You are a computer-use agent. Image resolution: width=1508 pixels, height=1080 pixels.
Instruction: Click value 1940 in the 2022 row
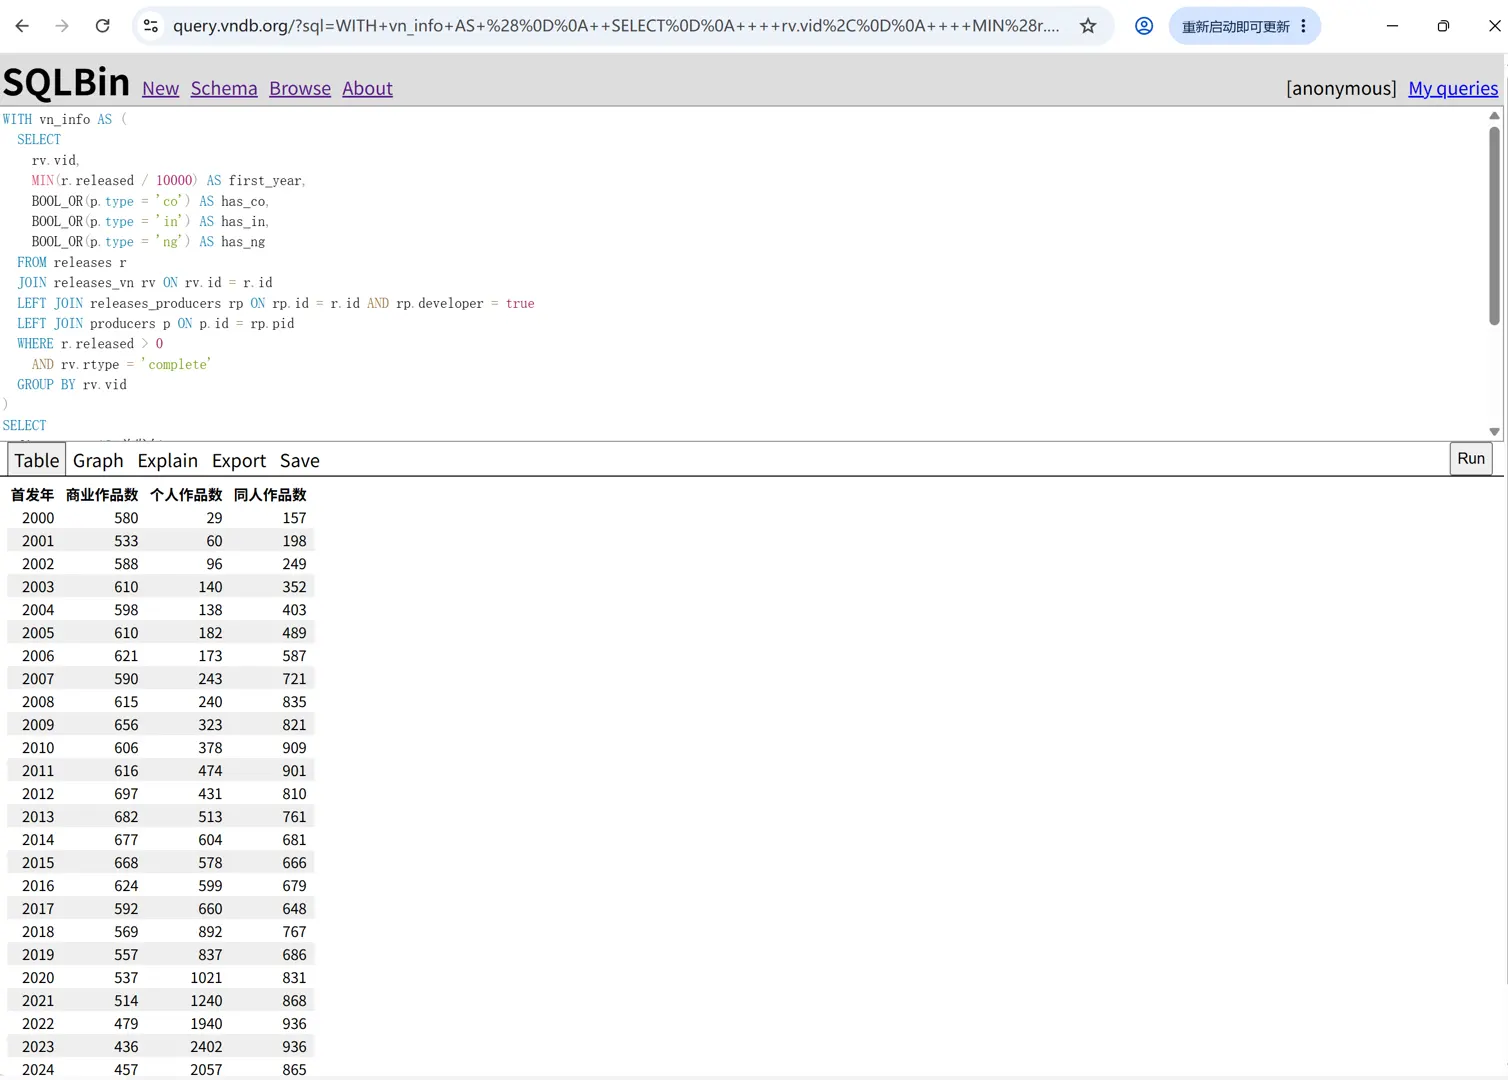(206, 1024)
